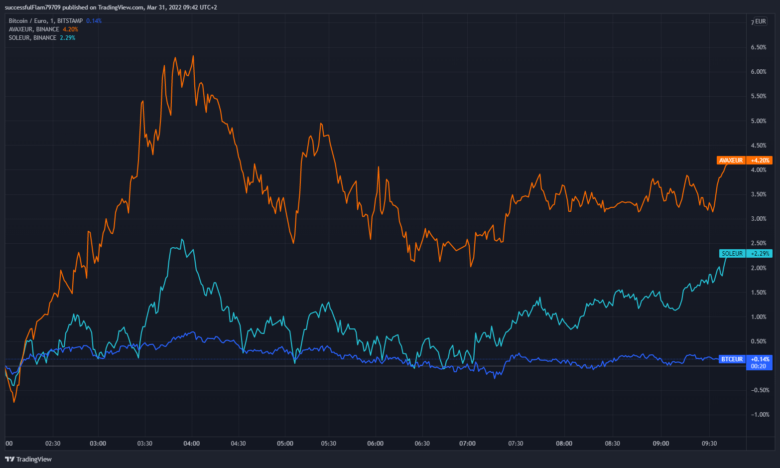Click the 06:30 time axis marker
The width and height of the screenshot is (780, 468).
click(422, 444)
